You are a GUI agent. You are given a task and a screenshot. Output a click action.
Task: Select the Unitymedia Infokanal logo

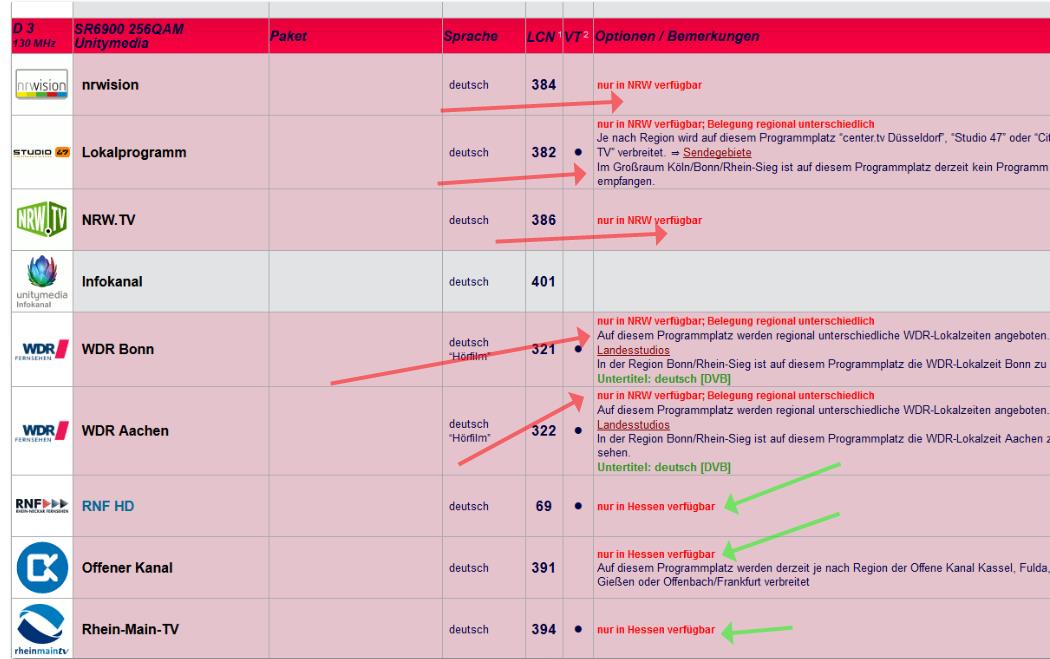pos(41,280)
